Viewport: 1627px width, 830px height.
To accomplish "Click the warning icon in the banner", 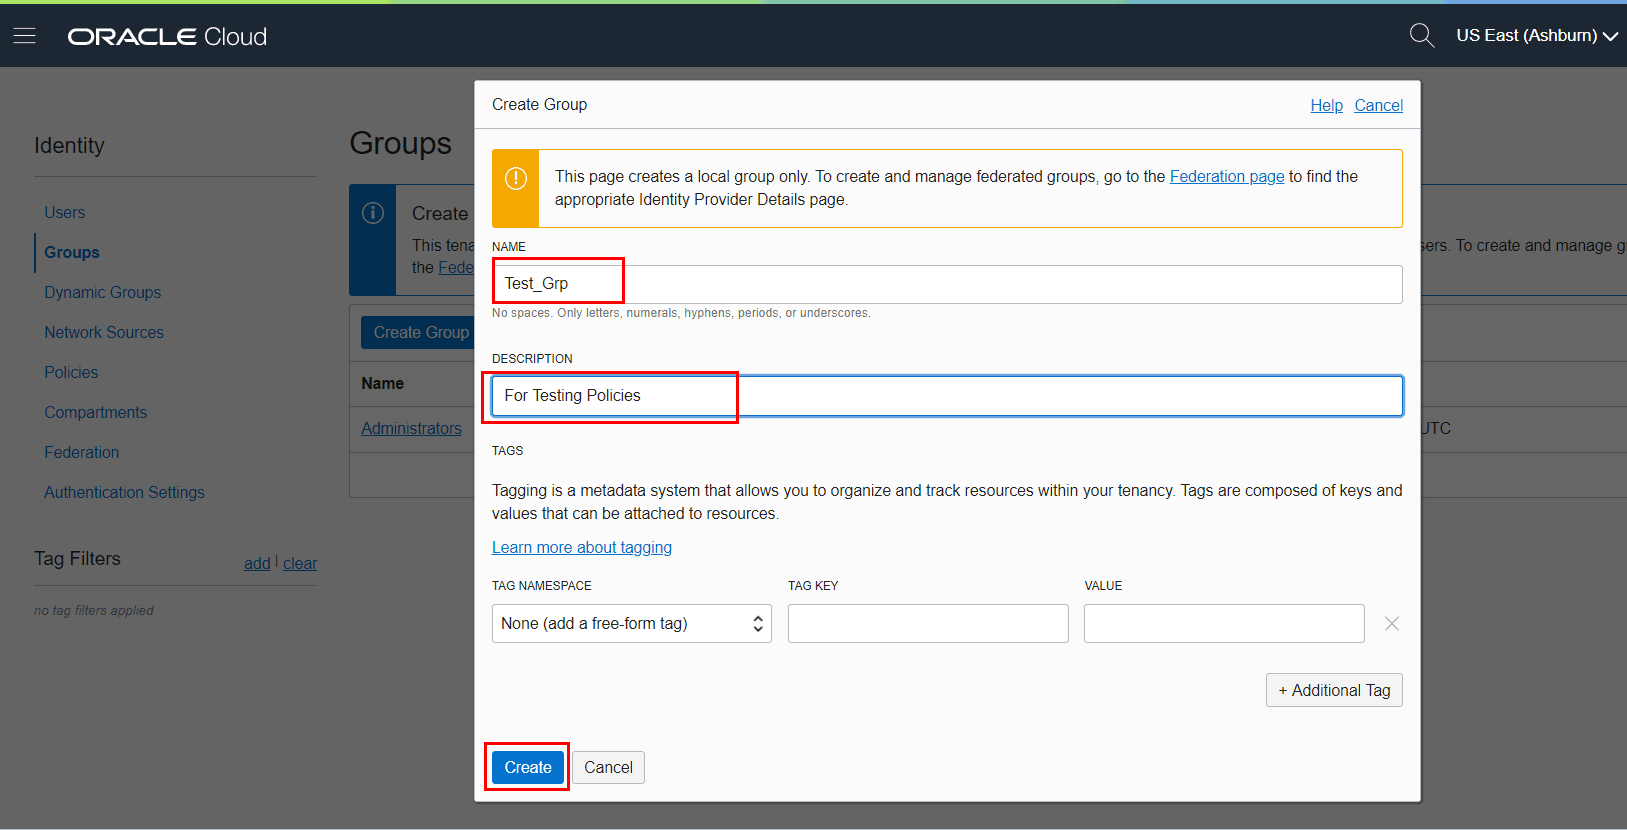I will click(x=516, y=179).
